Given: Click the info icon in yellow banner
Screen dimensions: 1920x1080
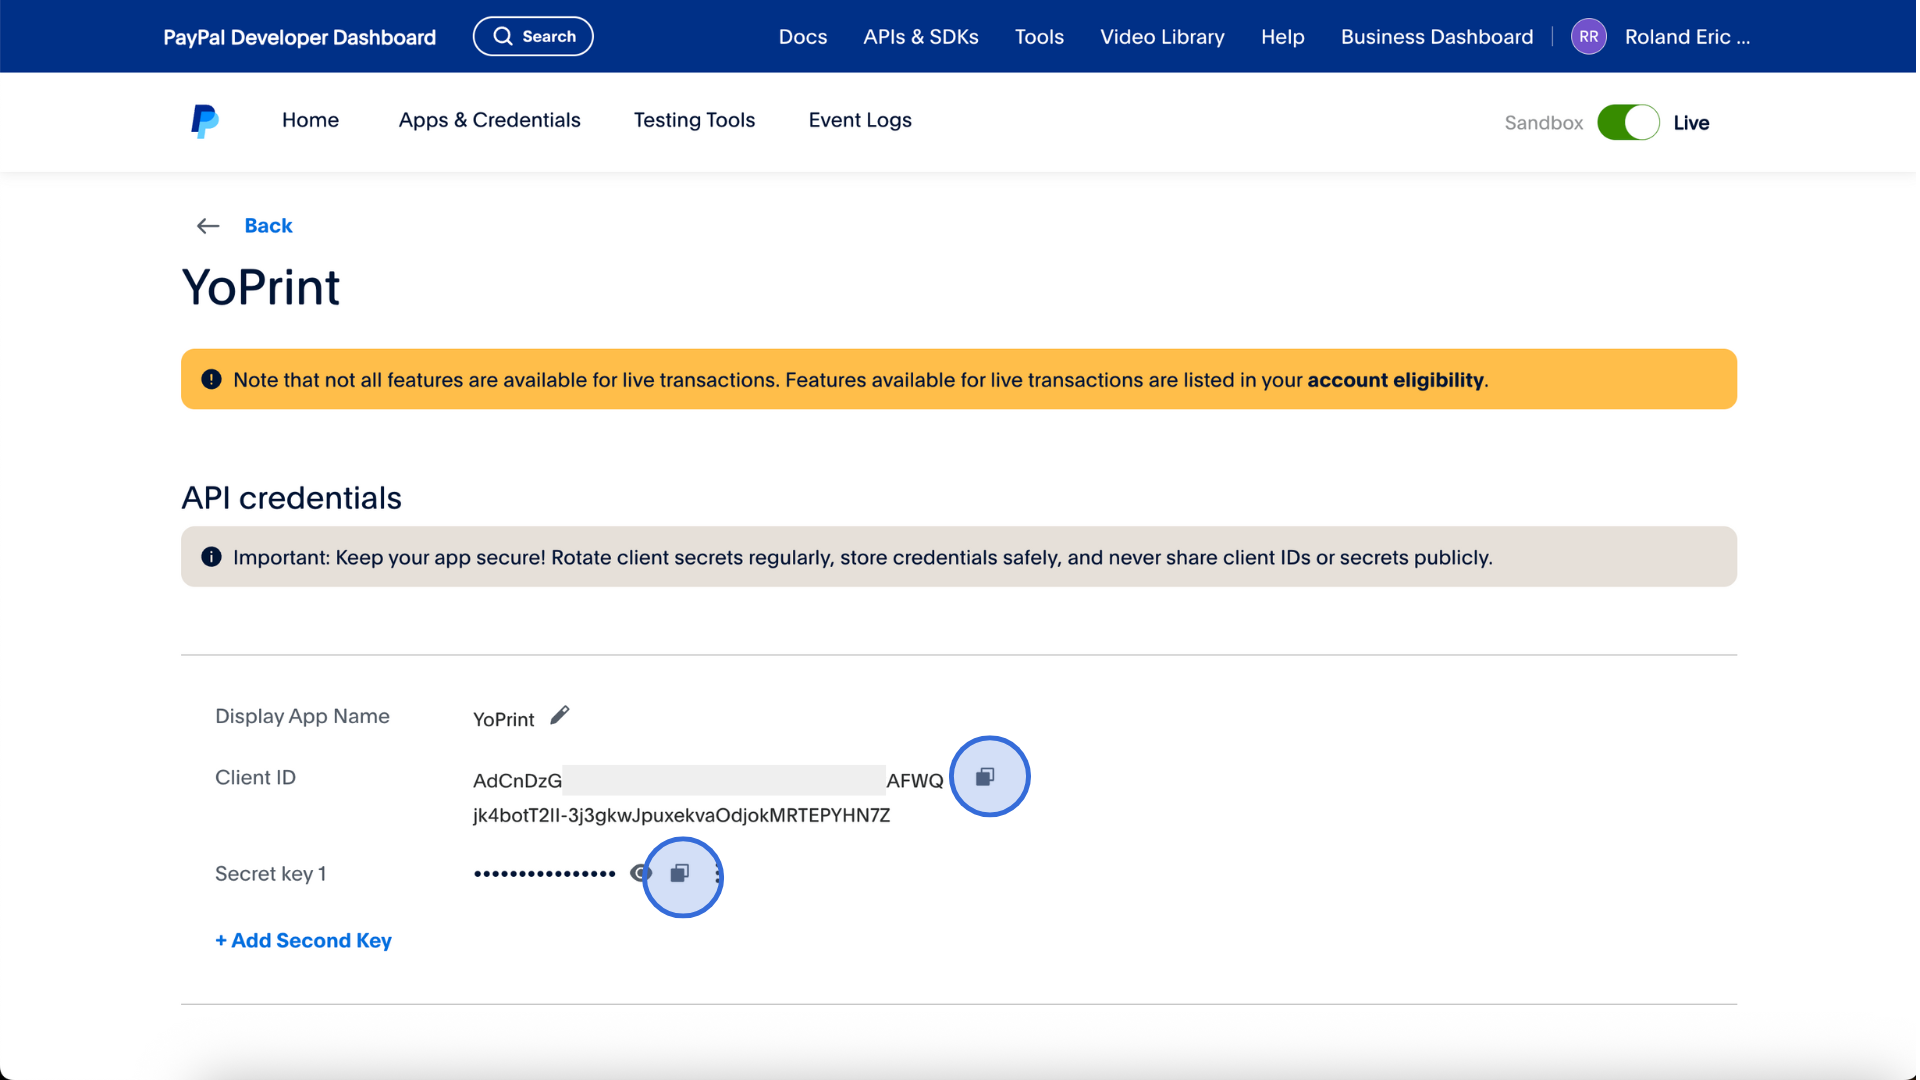Looking at the screenshot, I should 211,379.
